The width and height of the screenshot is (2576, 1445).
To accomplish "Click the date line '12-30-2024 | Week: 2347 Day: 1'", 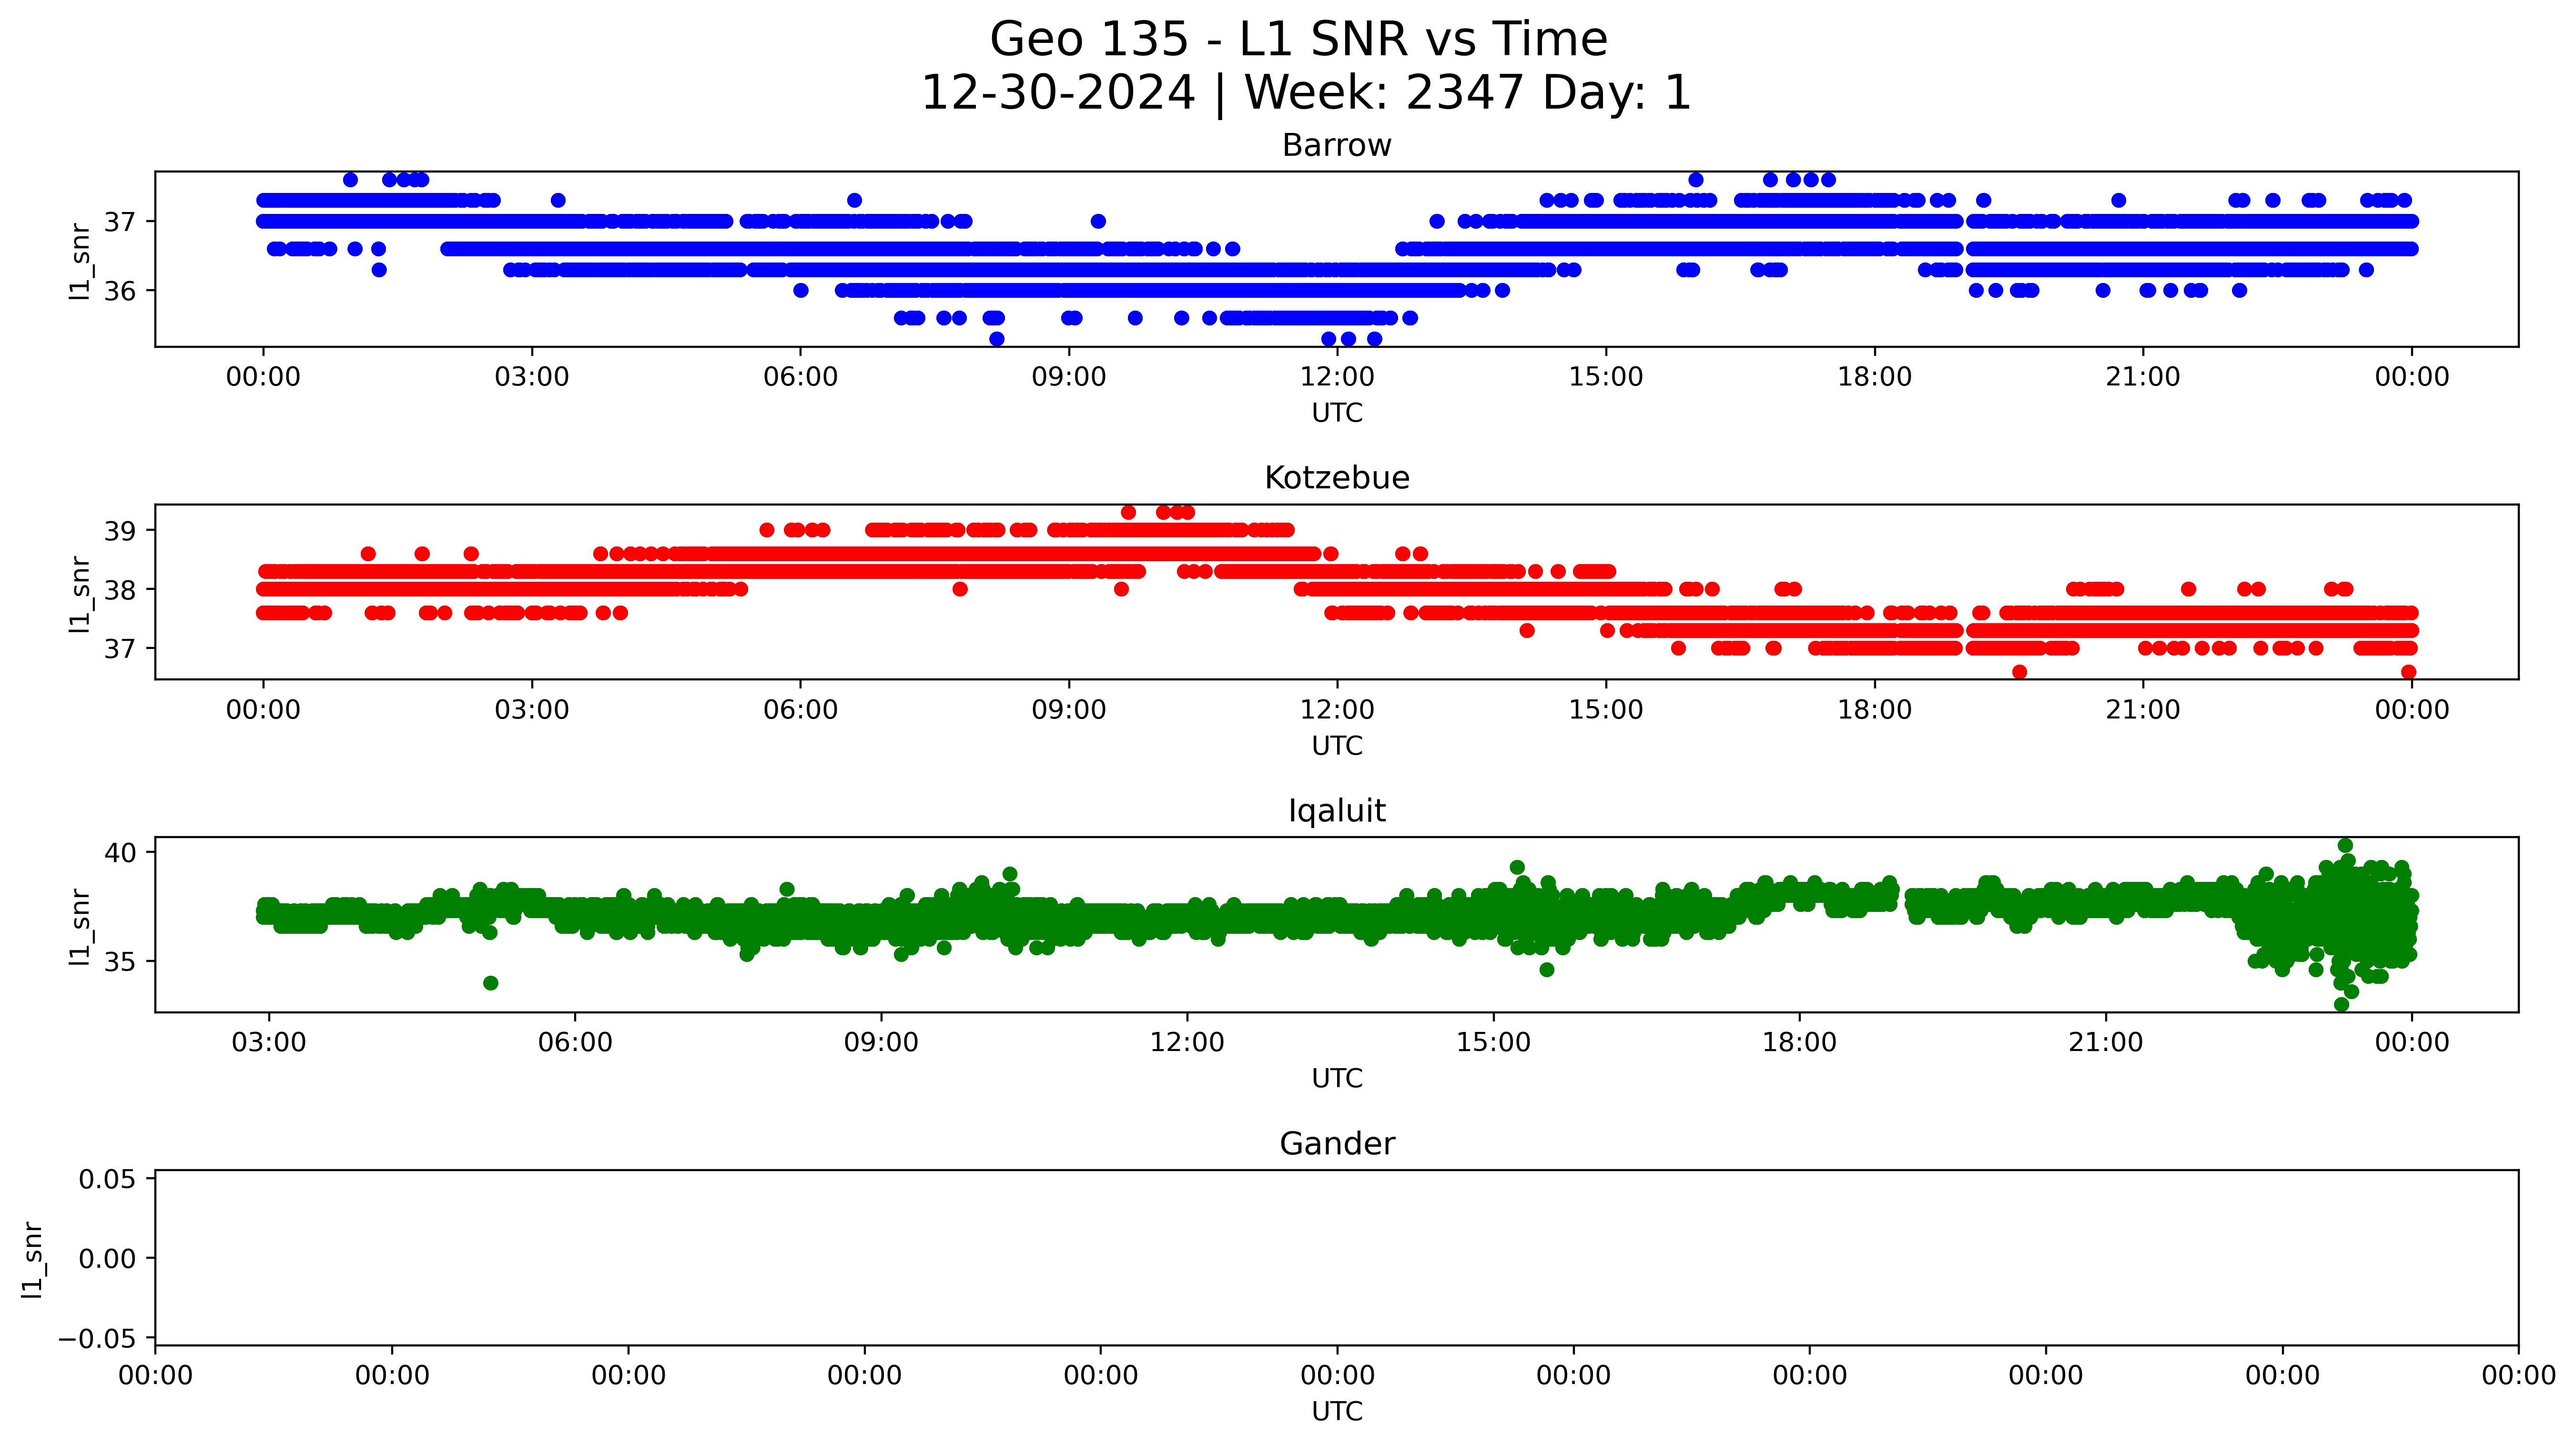I will 1305,93.
